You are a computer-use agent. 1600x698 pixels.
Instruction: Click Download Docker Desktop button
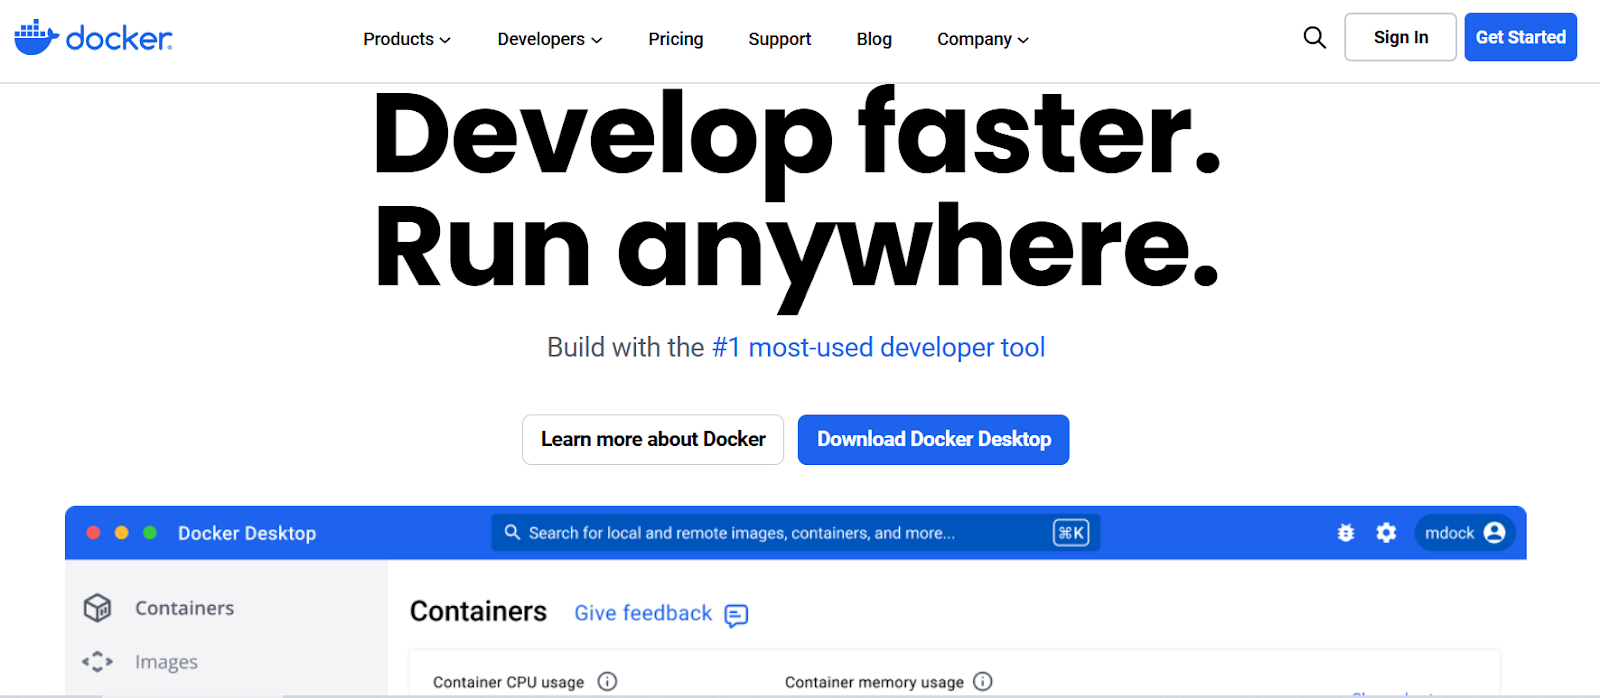[934, 440]
